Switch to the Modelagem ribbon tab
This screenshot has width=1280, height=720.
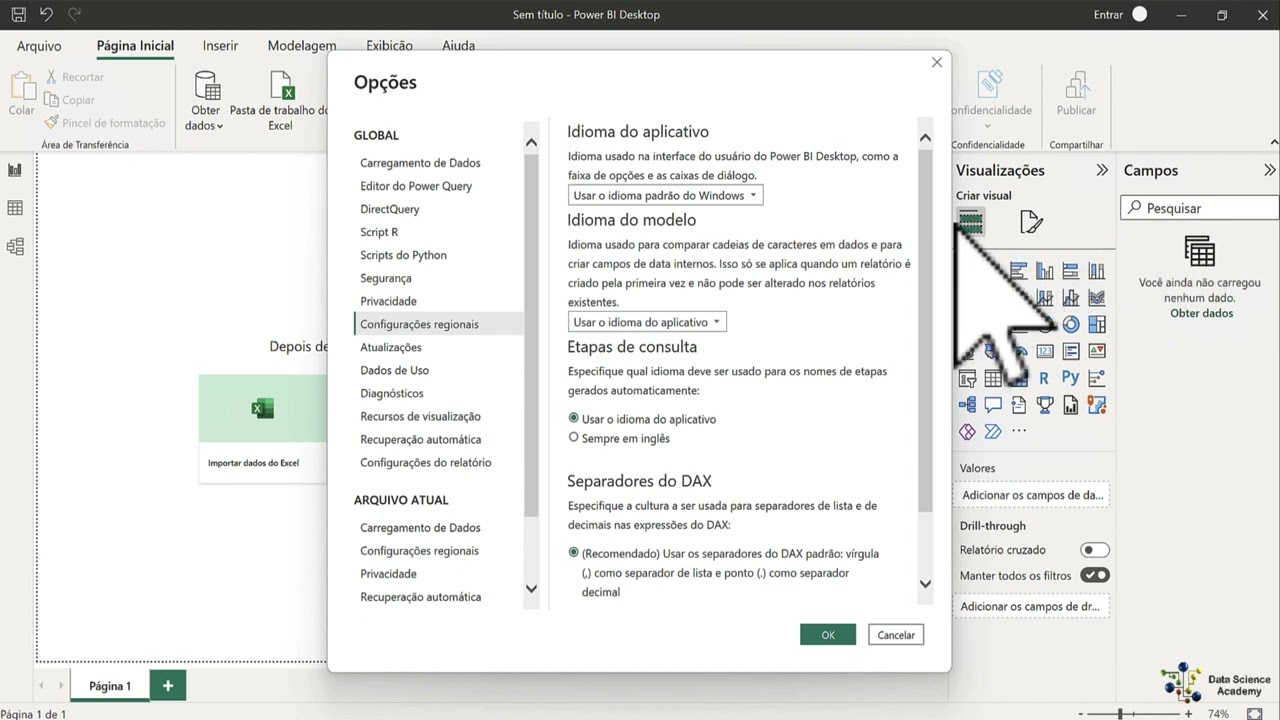pos(302,46)
